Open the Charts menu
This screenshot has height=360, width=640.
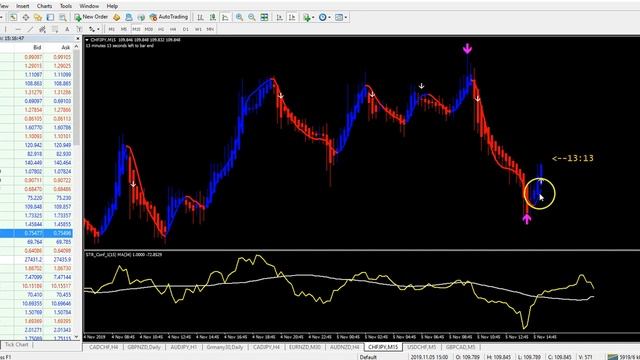tap(44, 6)
